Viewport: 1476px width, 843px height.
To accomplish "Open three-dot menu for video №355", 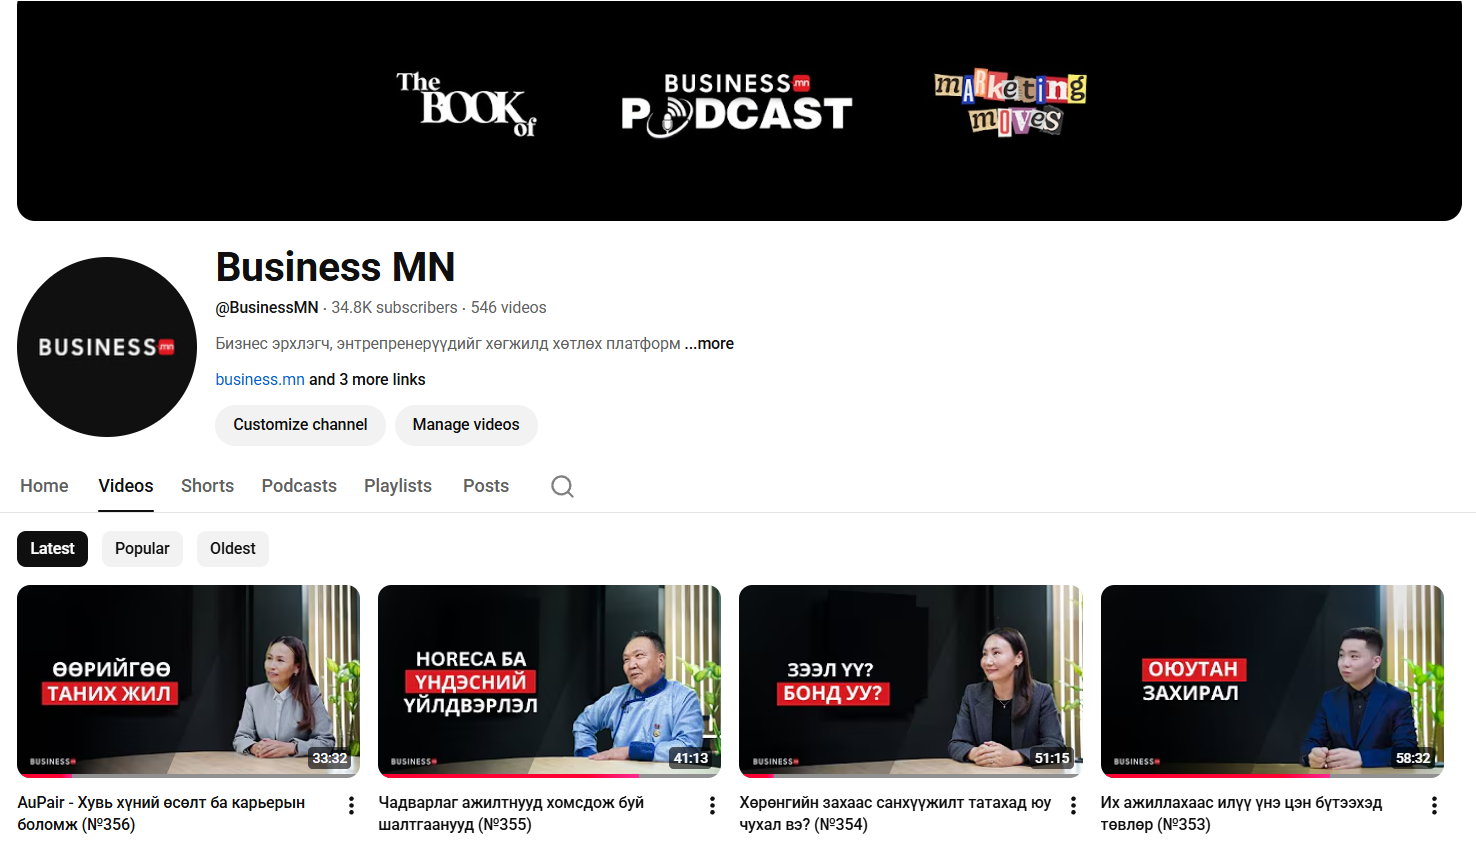I will click(712, 805).
